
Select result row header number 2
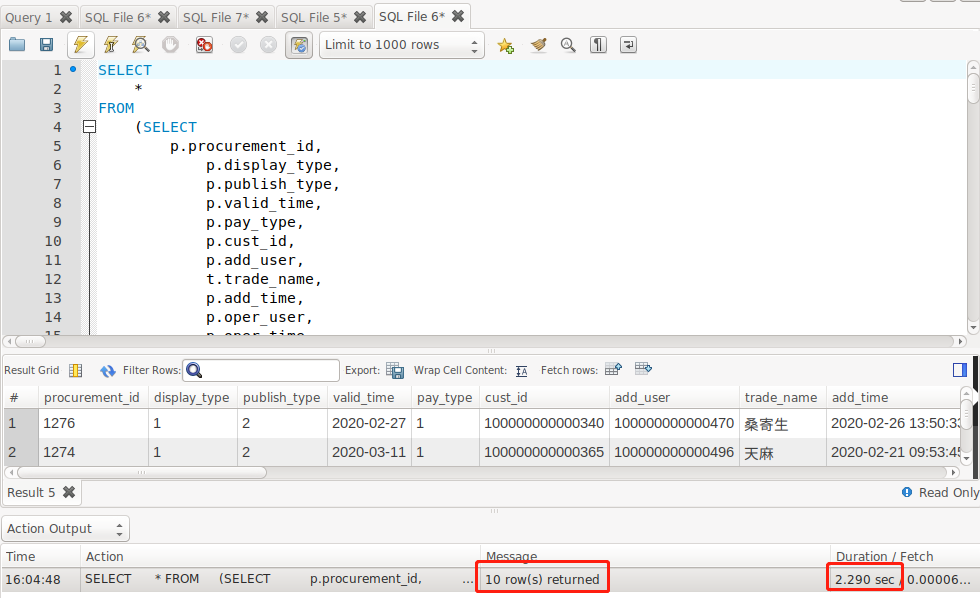point(21,452)
